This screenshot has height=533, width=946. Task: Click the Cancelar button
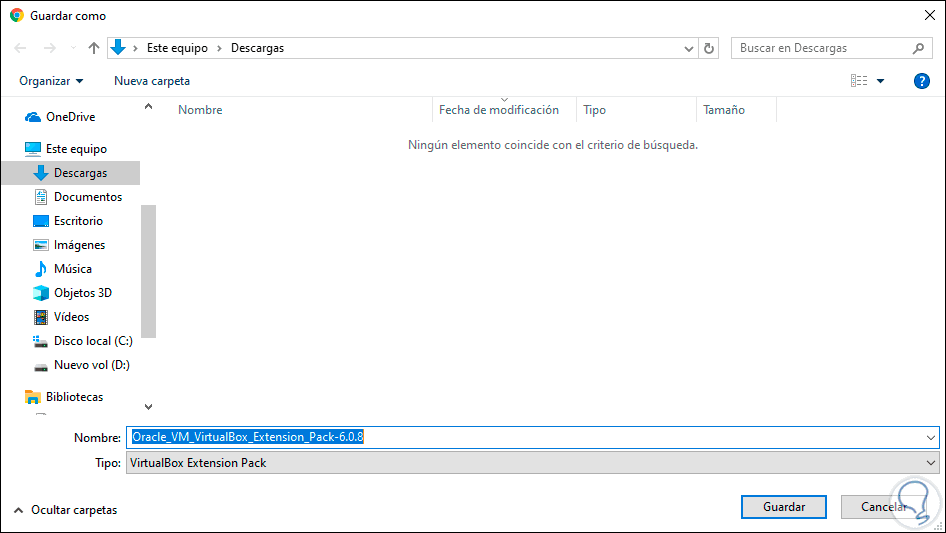point(884,507)
